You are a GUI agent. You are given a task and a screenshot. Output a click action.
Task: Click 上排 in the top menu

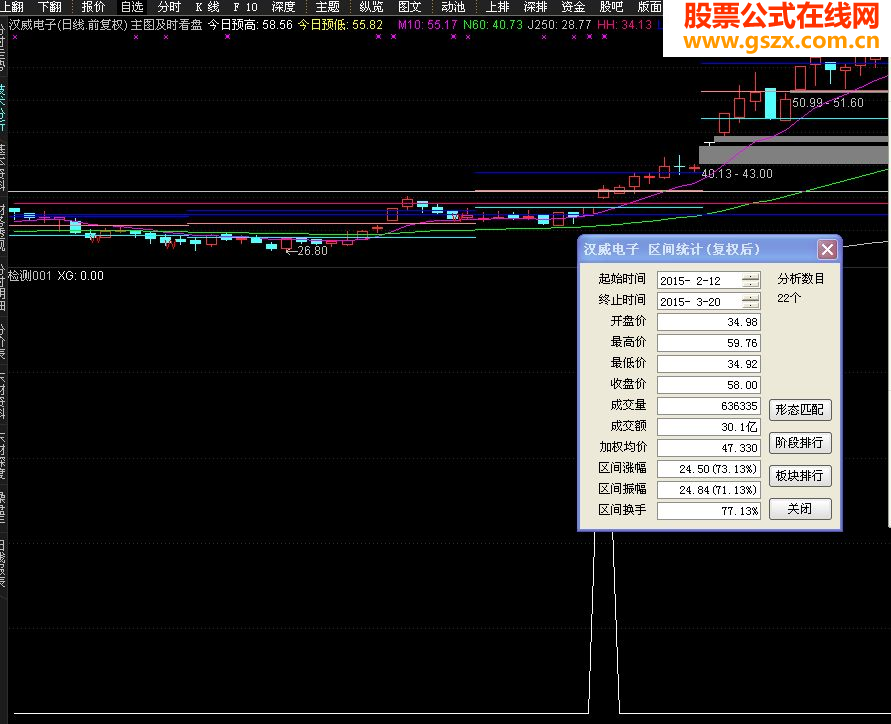[497, 7]
